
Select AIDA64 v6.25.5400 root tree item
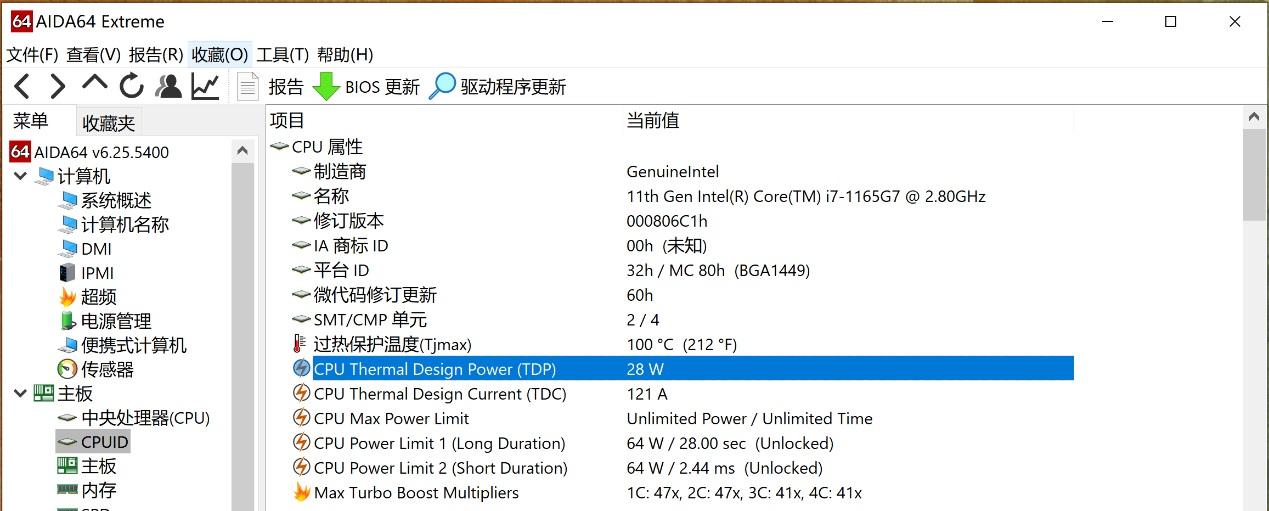pyautogui.click(x=90, y=152)
